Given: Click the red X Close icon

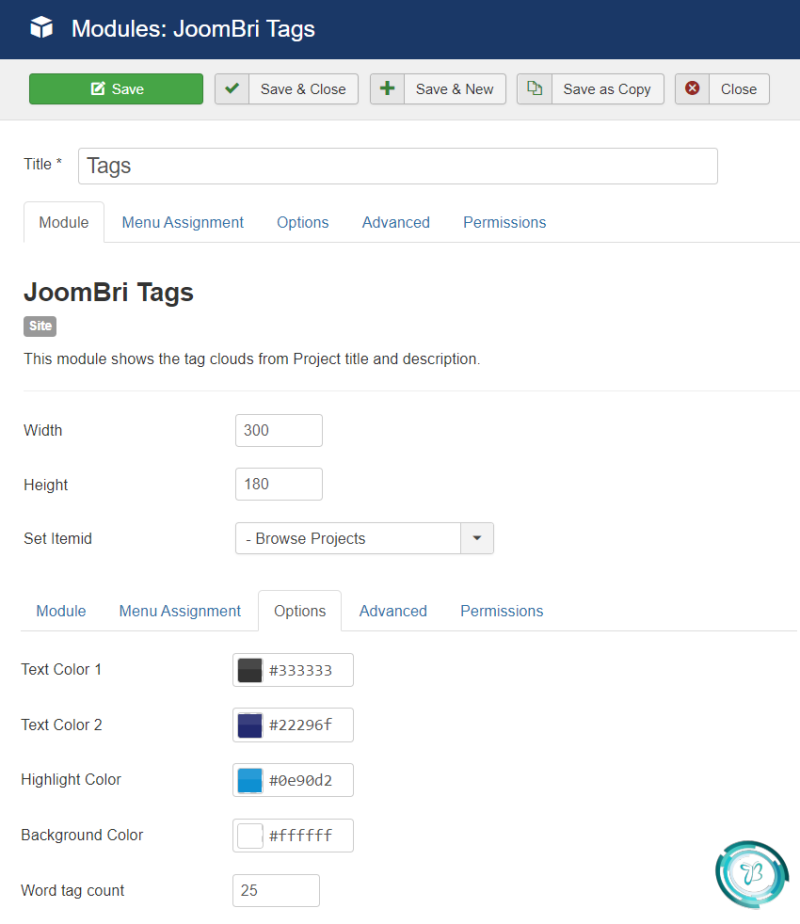Looking at the screenshot, I should [692, 88].
